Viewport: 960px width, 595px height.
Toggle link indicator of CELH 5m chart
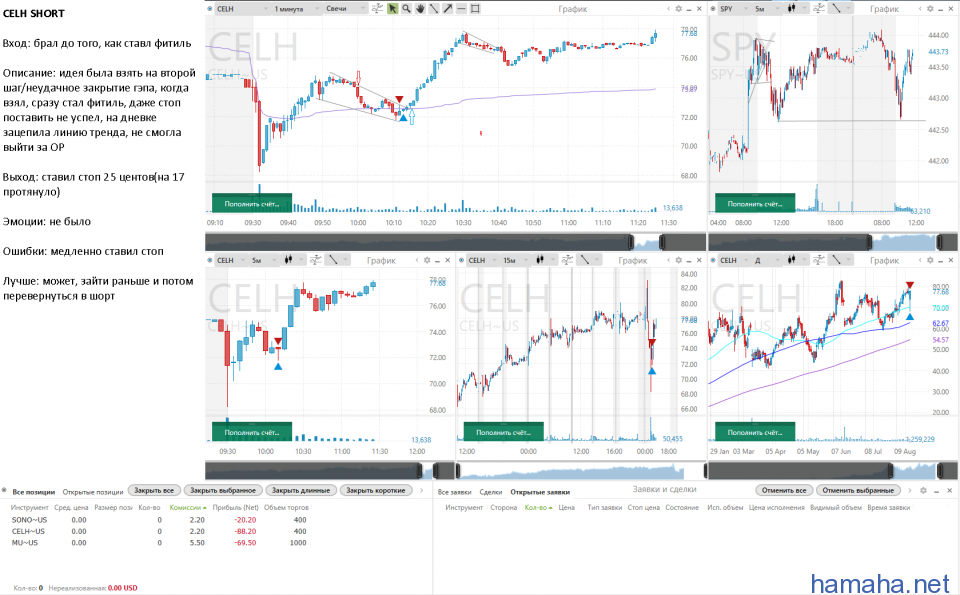pyautogui.click(x=210, y=260)
